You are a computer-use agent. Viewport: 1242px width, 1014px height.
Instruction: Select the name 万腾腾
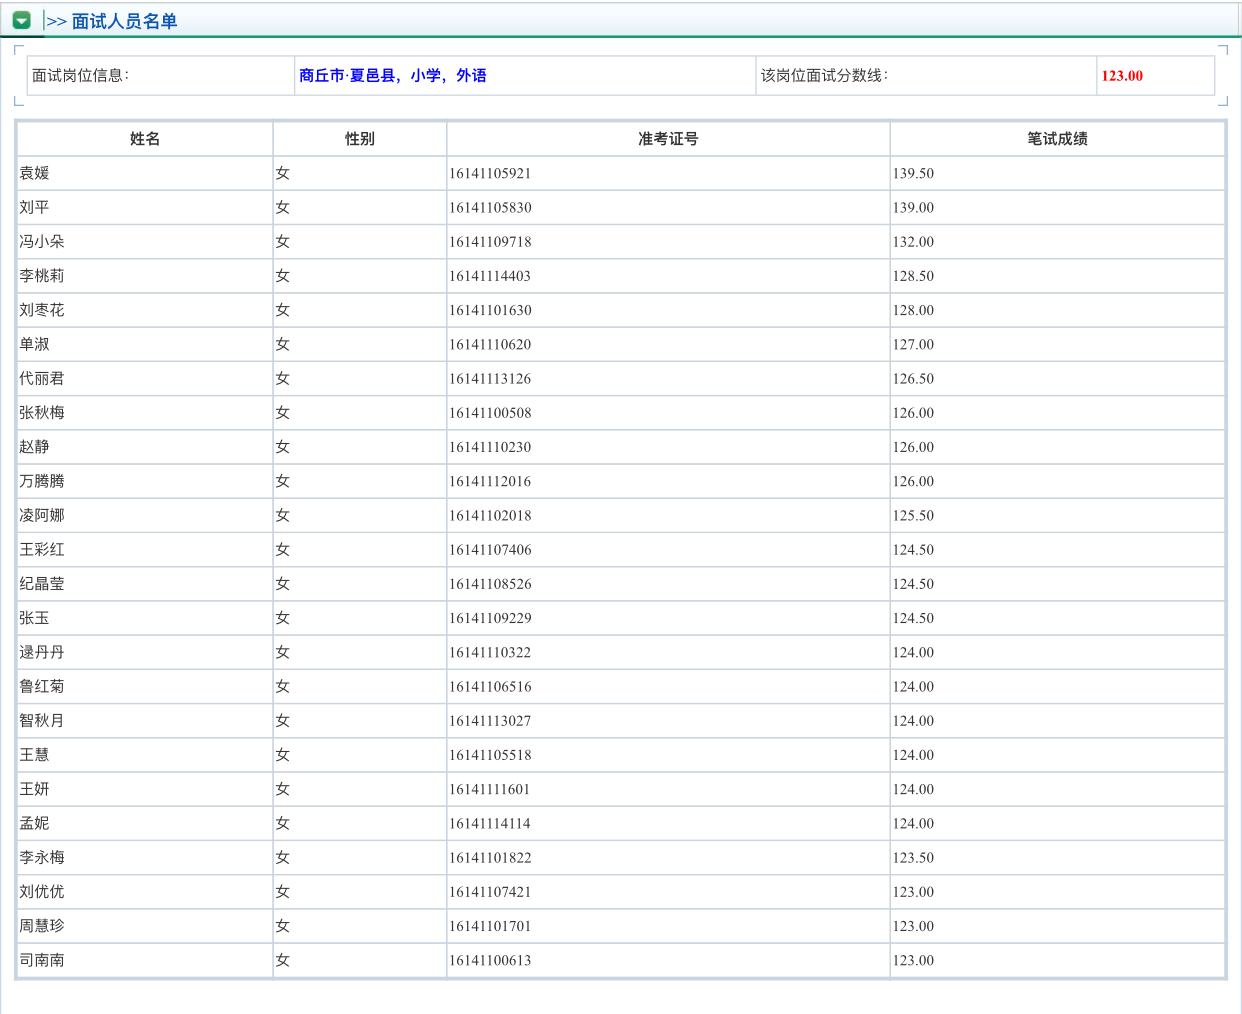pos(42,481)
